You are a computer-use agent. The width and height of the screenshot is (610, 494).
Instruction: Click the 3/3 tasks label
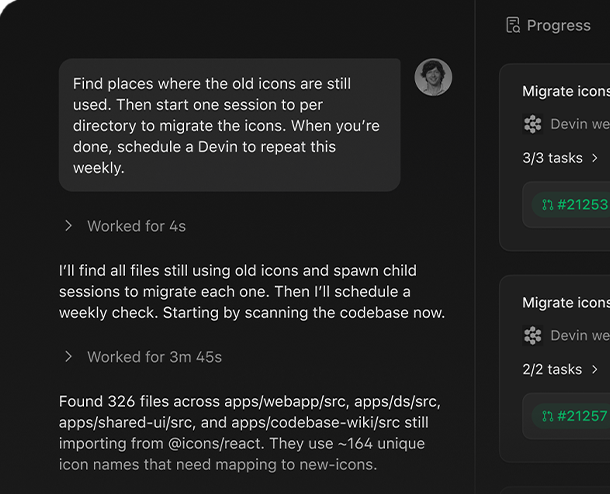point(552,158)
